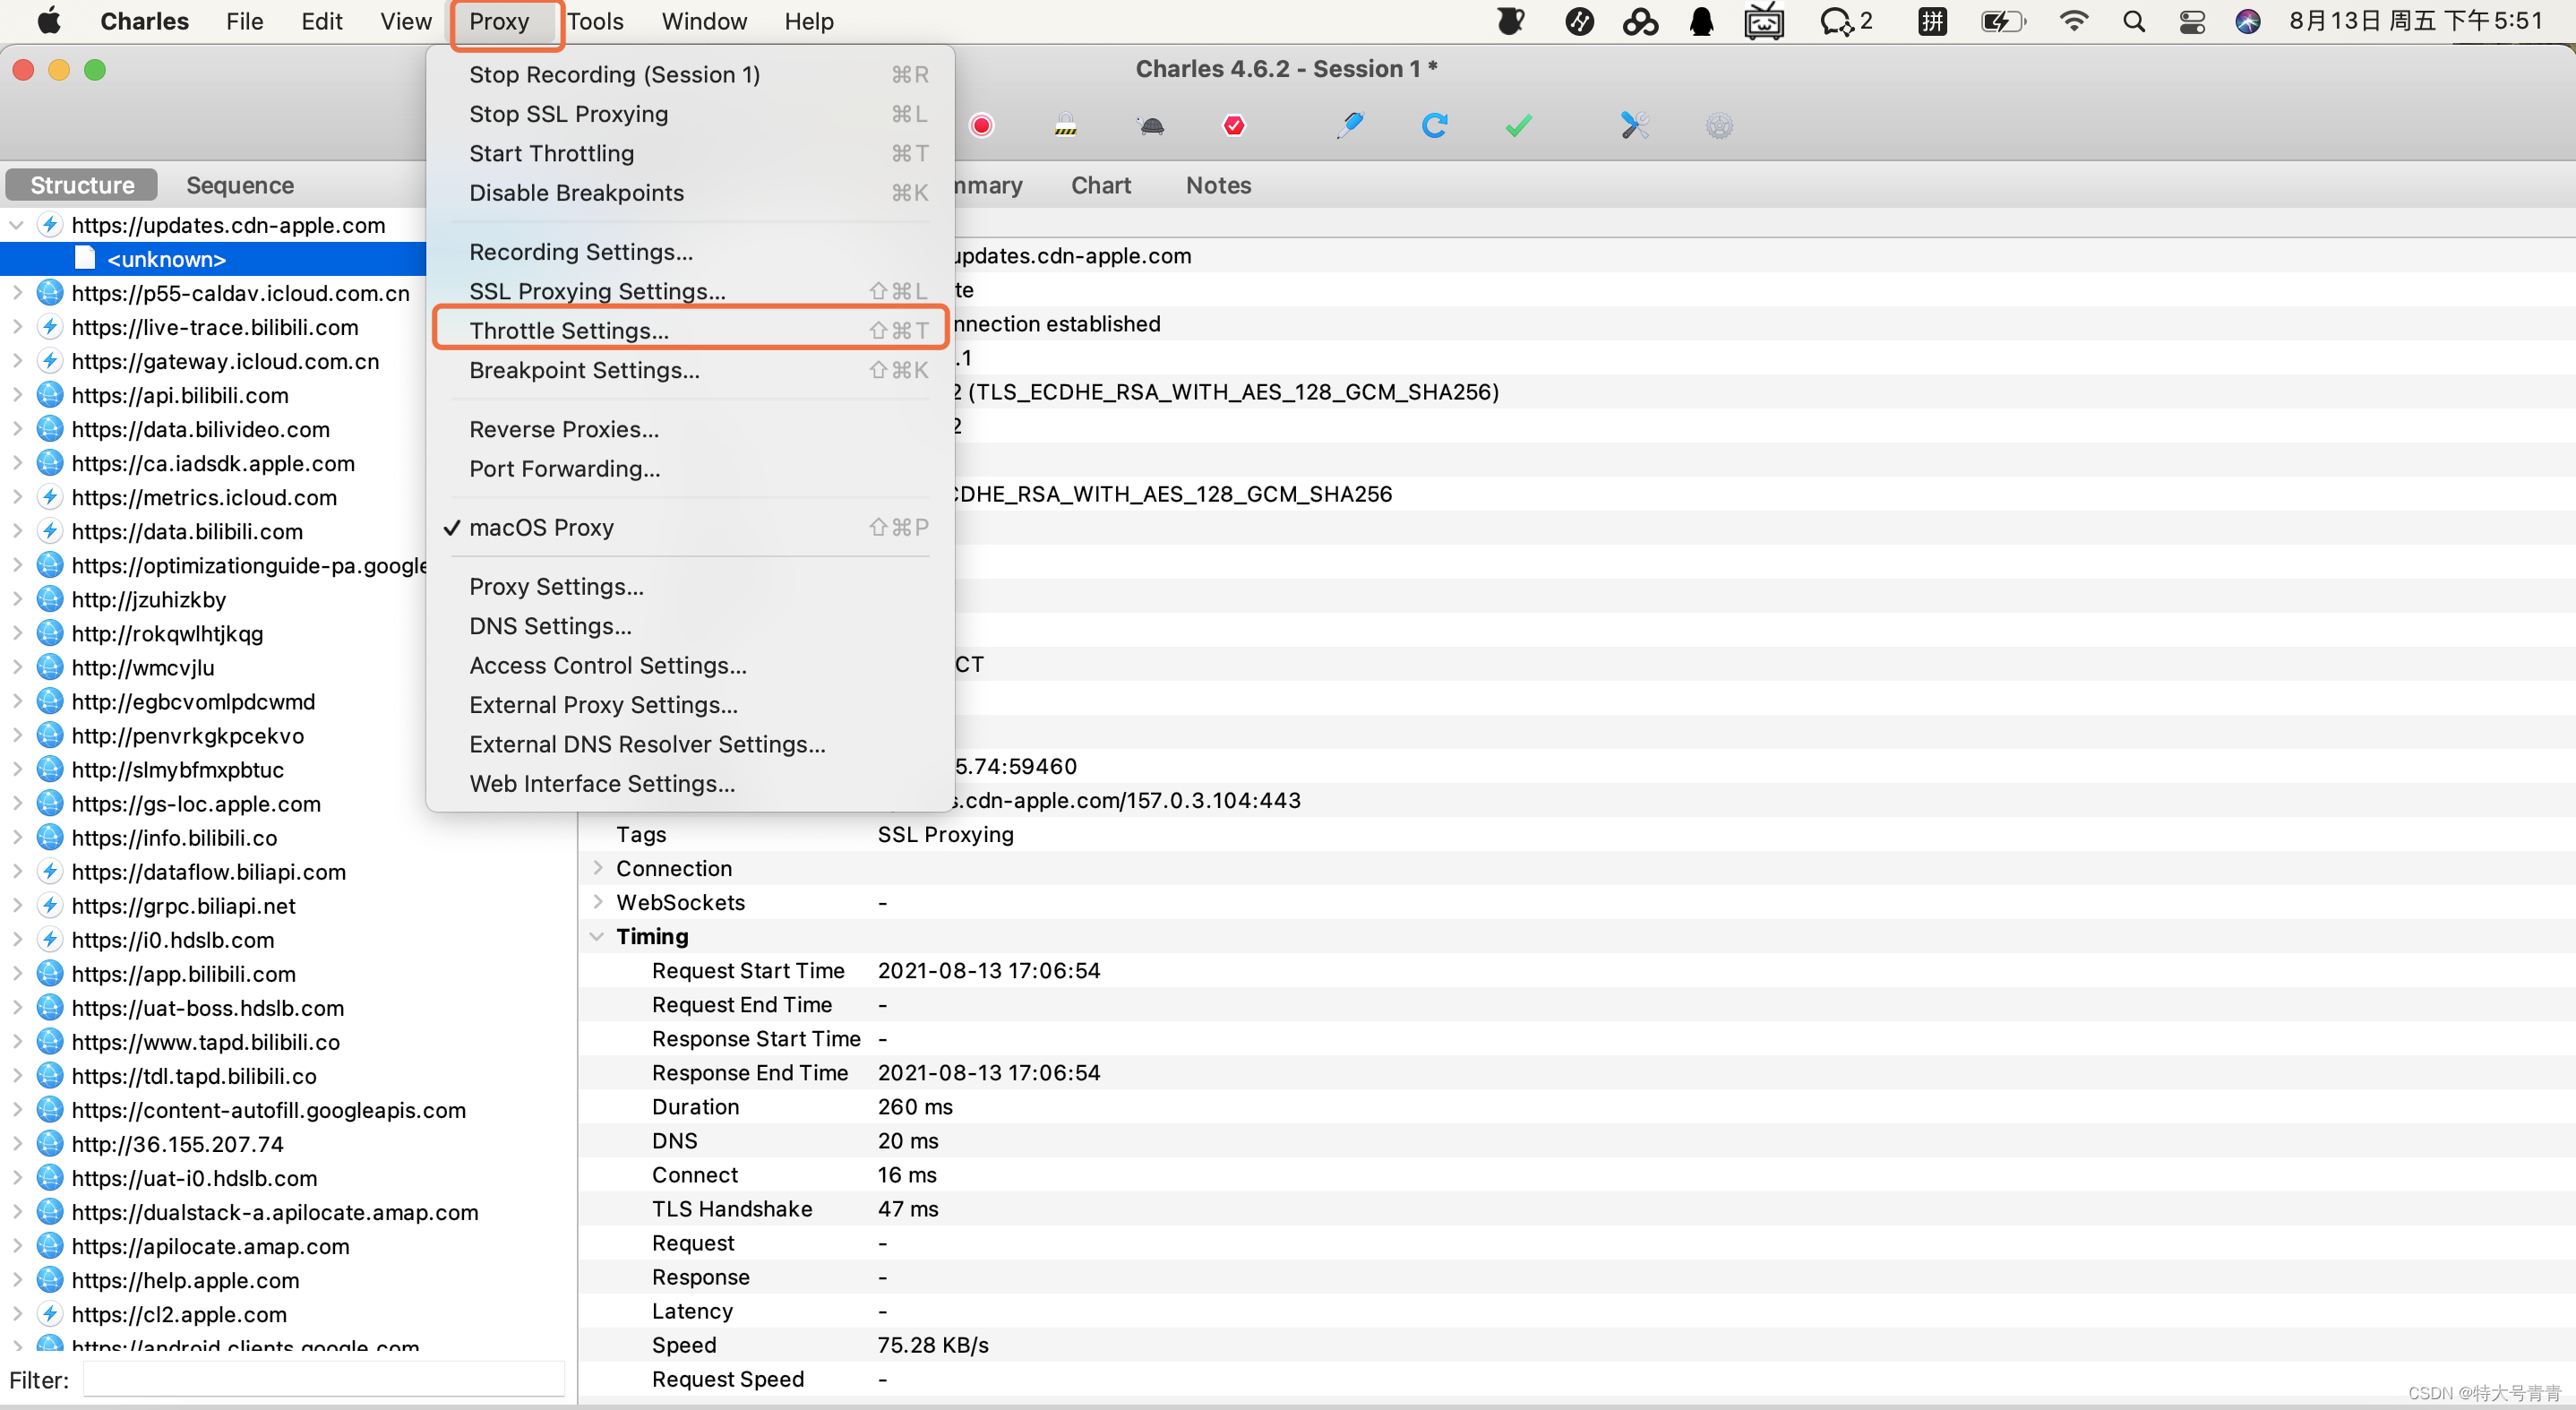The width and height of the screenshot is (2576, 1410).
Task: Click the lightning icon for live-trace.bilibili.com
Action: [x=49, y=327]
